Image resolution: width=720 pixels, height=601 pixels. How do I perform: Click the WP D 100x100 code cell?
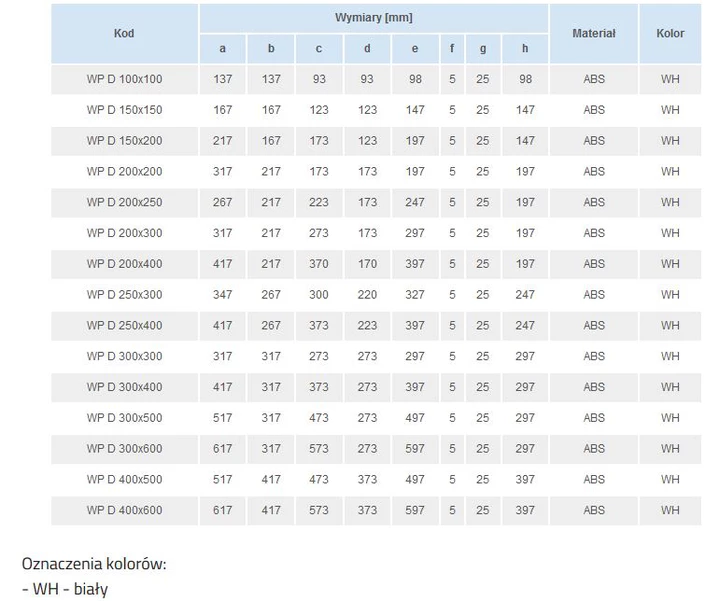coord(124,79)
